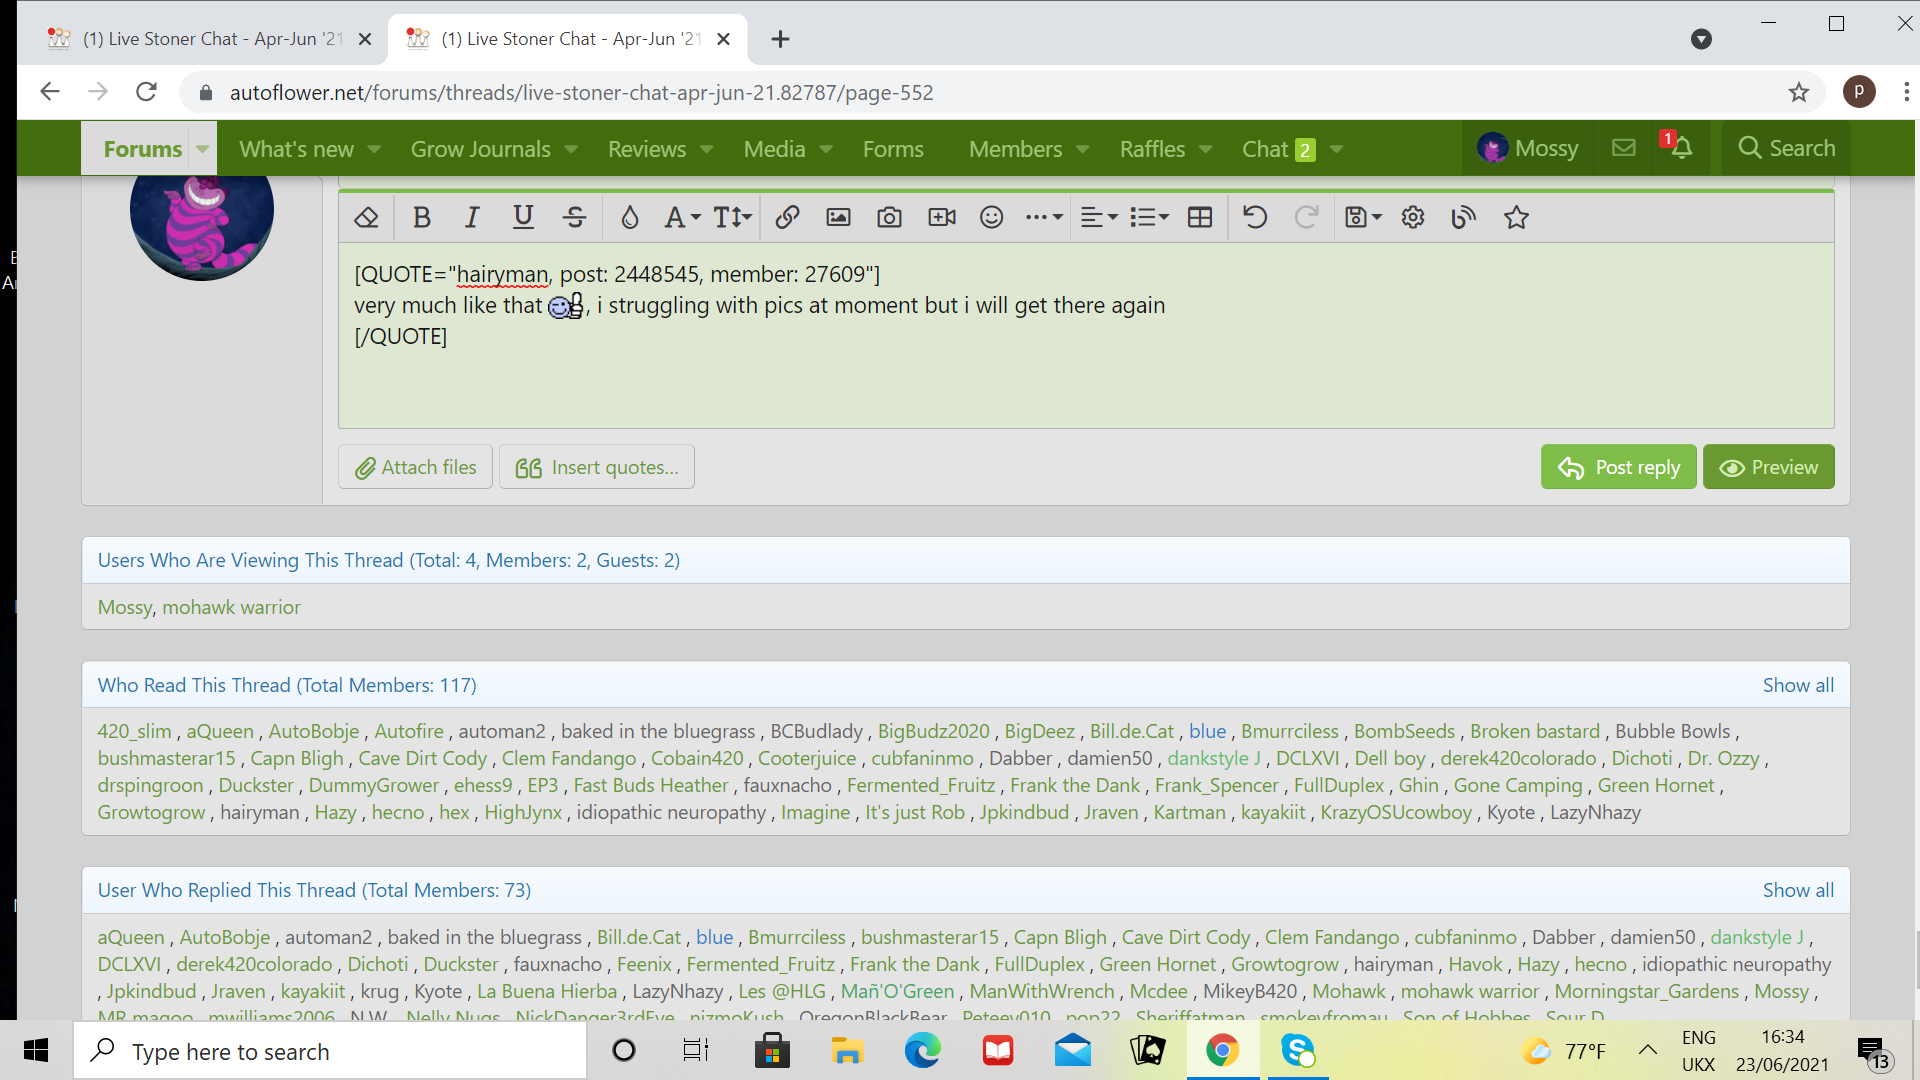Open the Mail app from the taskbar
The width and height of the screenshot is (1920, 1080).
click(1072, 1051)
